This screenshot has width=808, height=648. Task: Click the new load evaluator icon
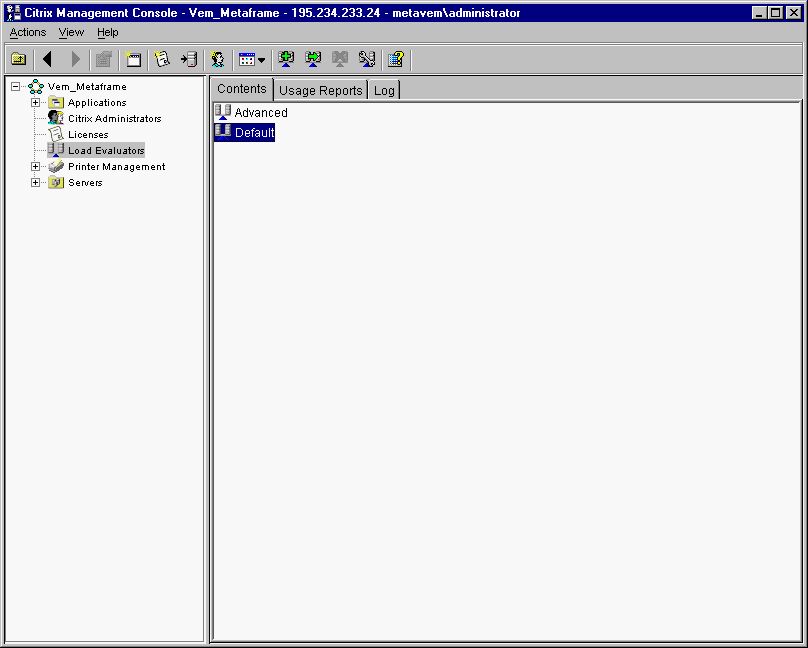point(286,59)
